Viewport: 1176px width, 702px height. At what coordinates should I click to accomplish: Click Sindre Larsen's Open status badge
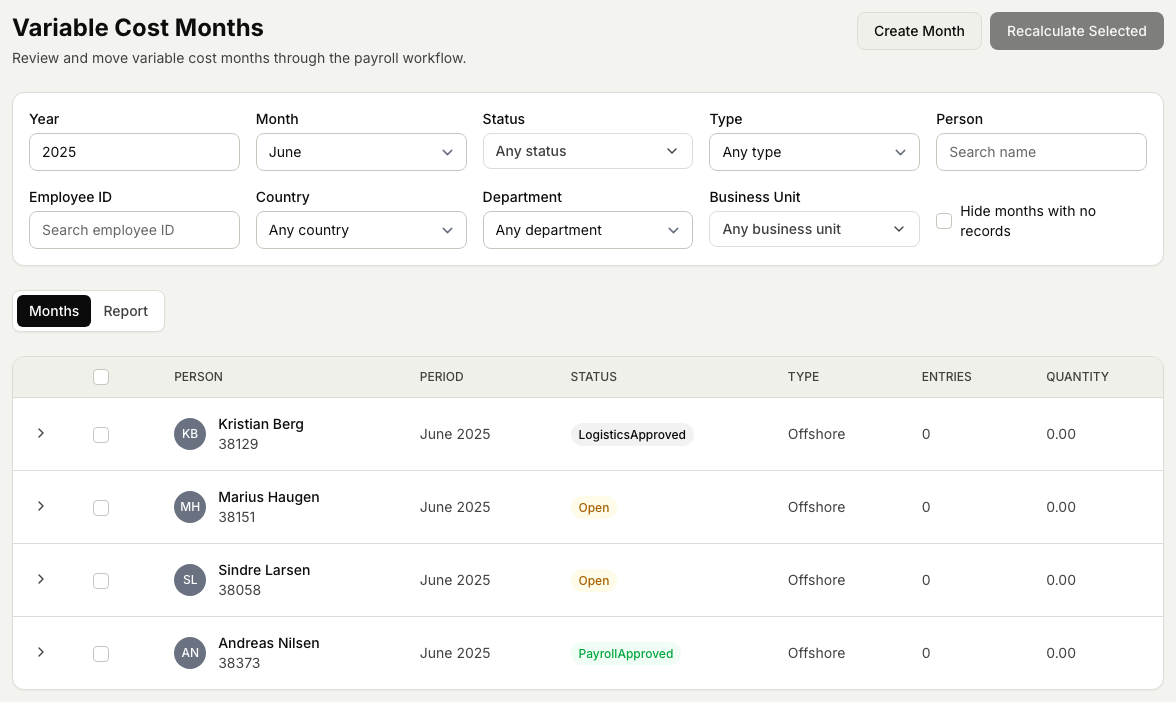pyautogui.click(x=593, y=580)
